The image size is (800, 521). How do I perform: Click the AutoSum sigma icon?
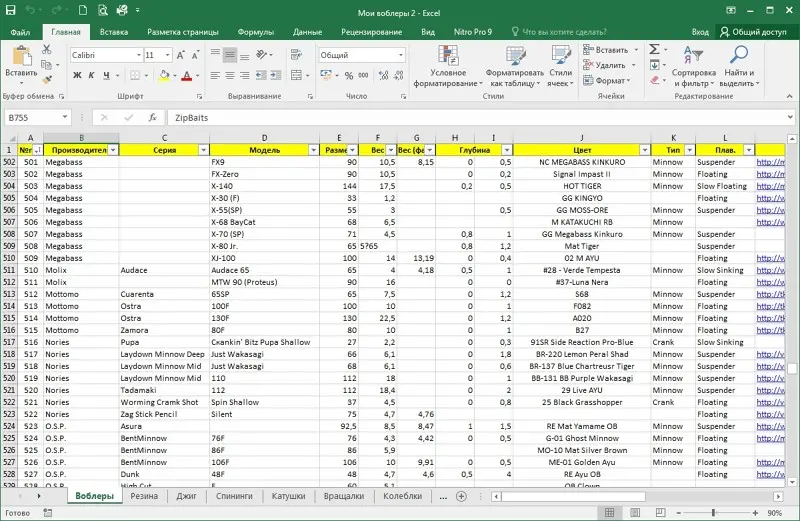coord(654,49)
